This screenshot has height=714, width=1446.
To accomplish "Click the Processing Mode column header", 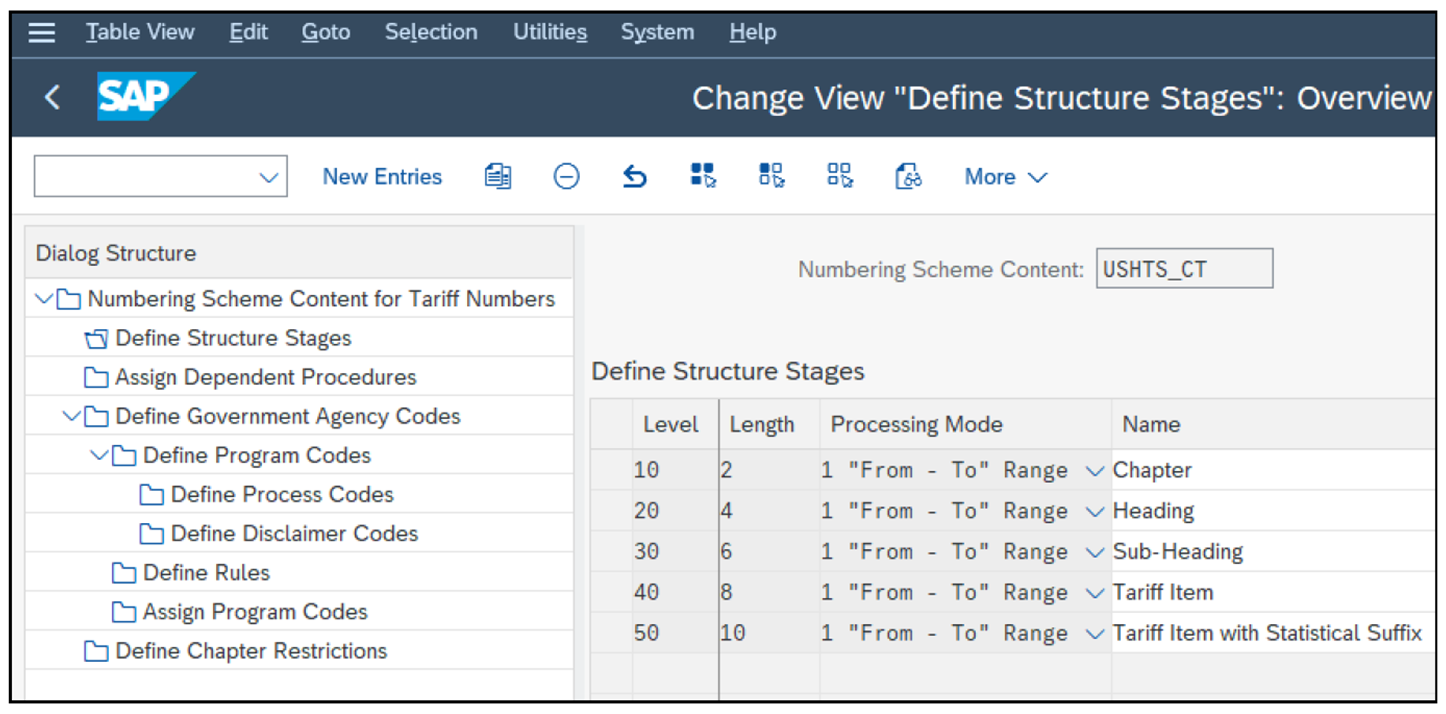I will click(x=965, y=425).
